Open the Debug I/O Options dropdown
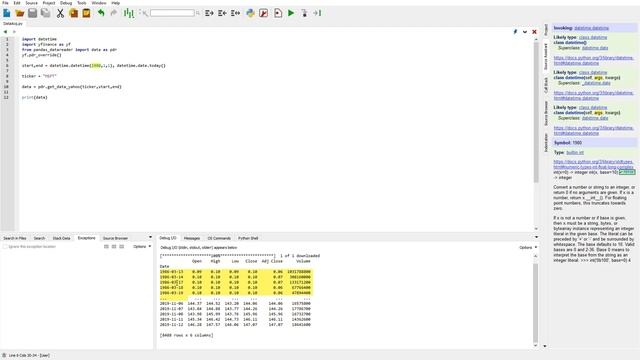 (528, 247)
